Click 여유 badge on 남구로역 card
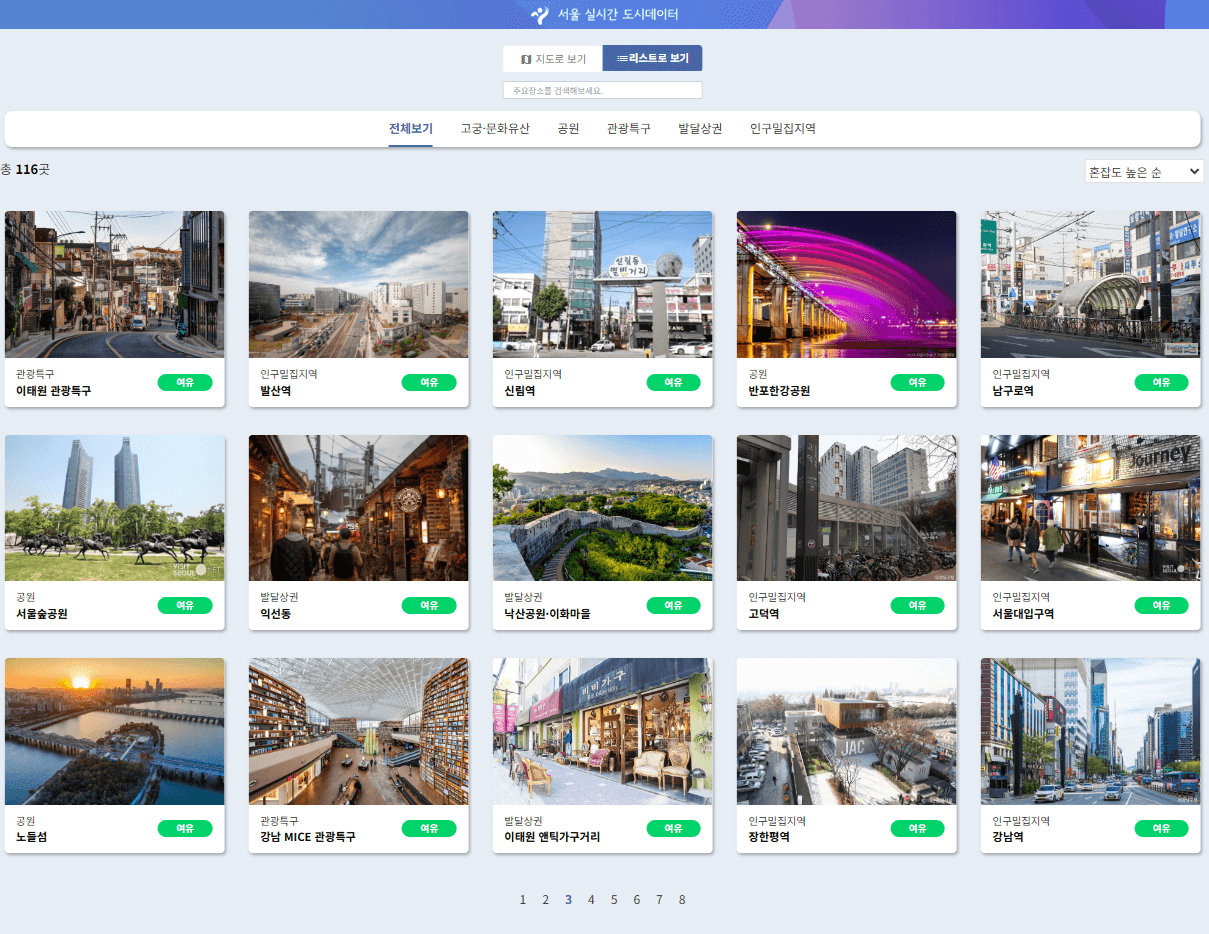Screen dimensions: 1209x934 1162,382
